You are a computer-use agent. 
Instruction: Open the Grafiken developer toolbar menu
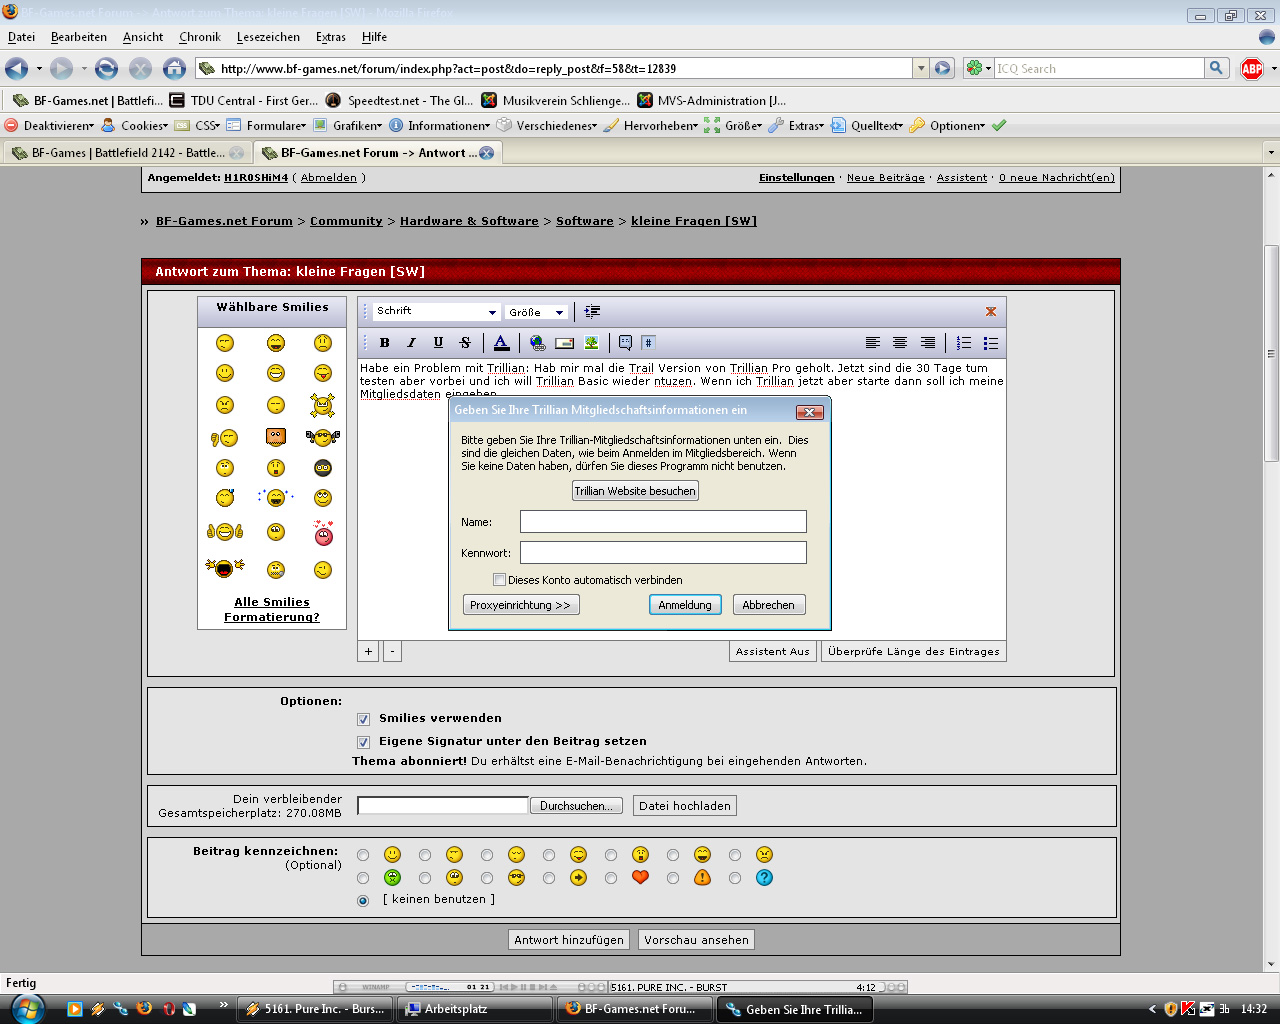point(348,126)
